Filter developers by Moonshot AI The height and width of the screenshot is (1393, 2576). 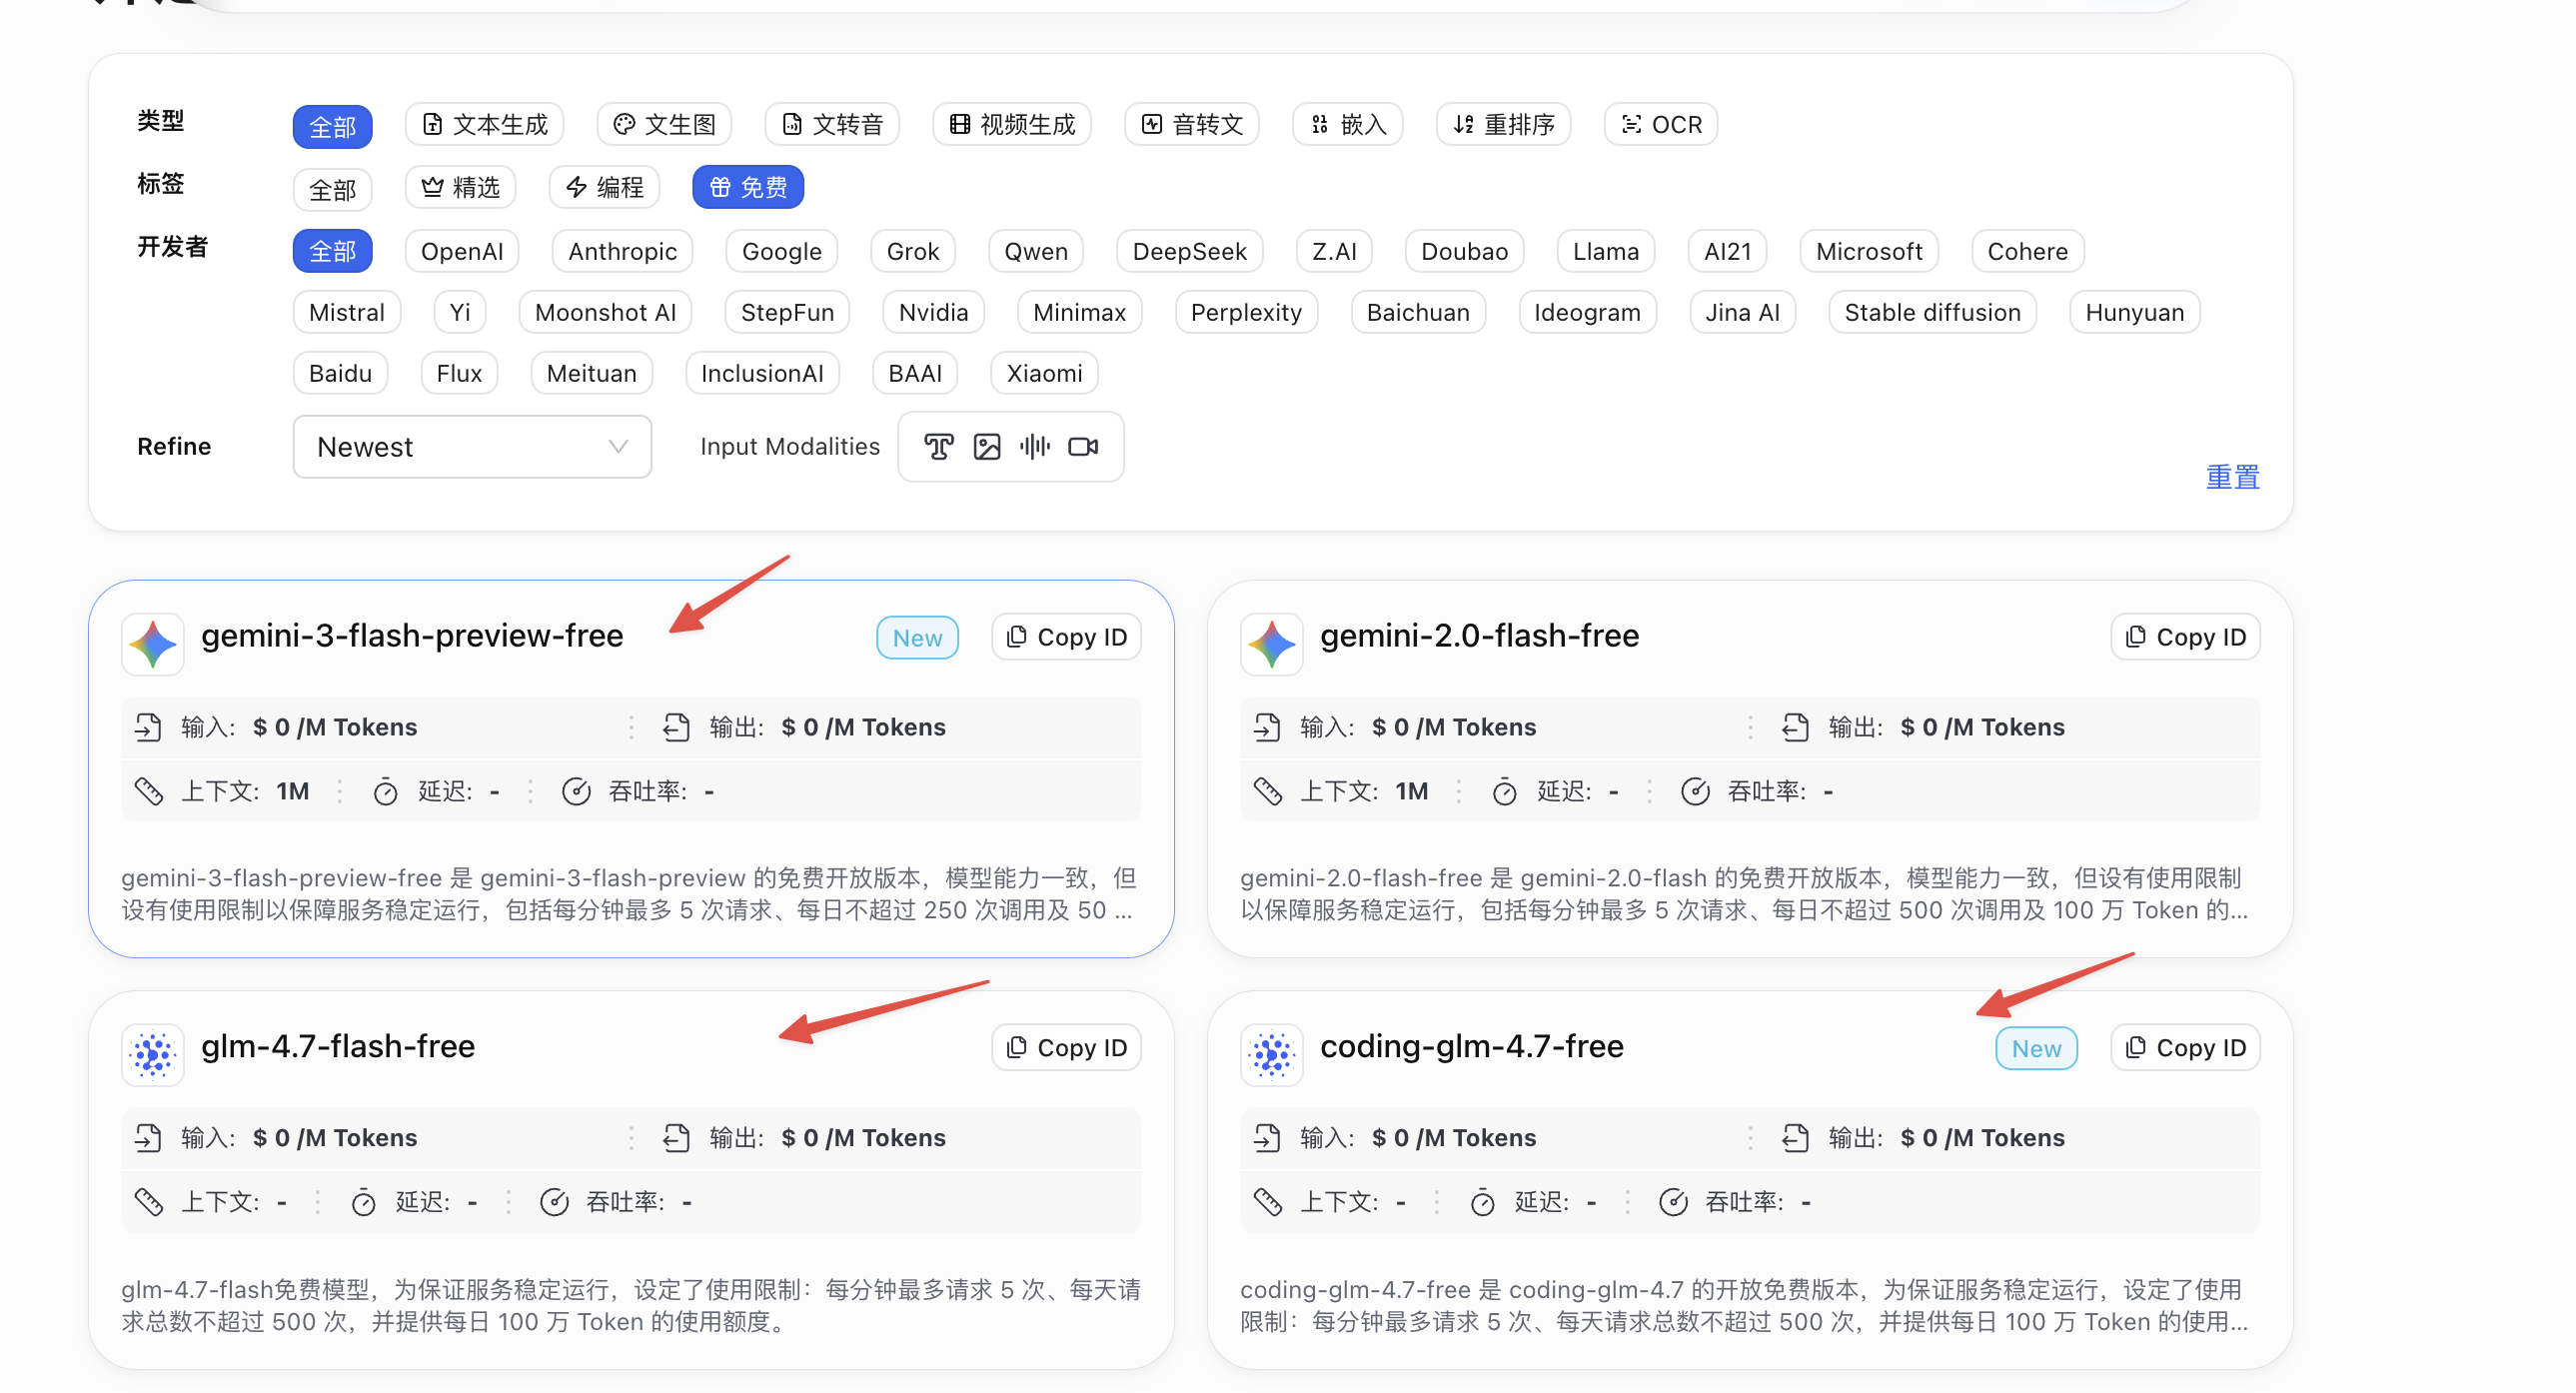click(605, 312)
